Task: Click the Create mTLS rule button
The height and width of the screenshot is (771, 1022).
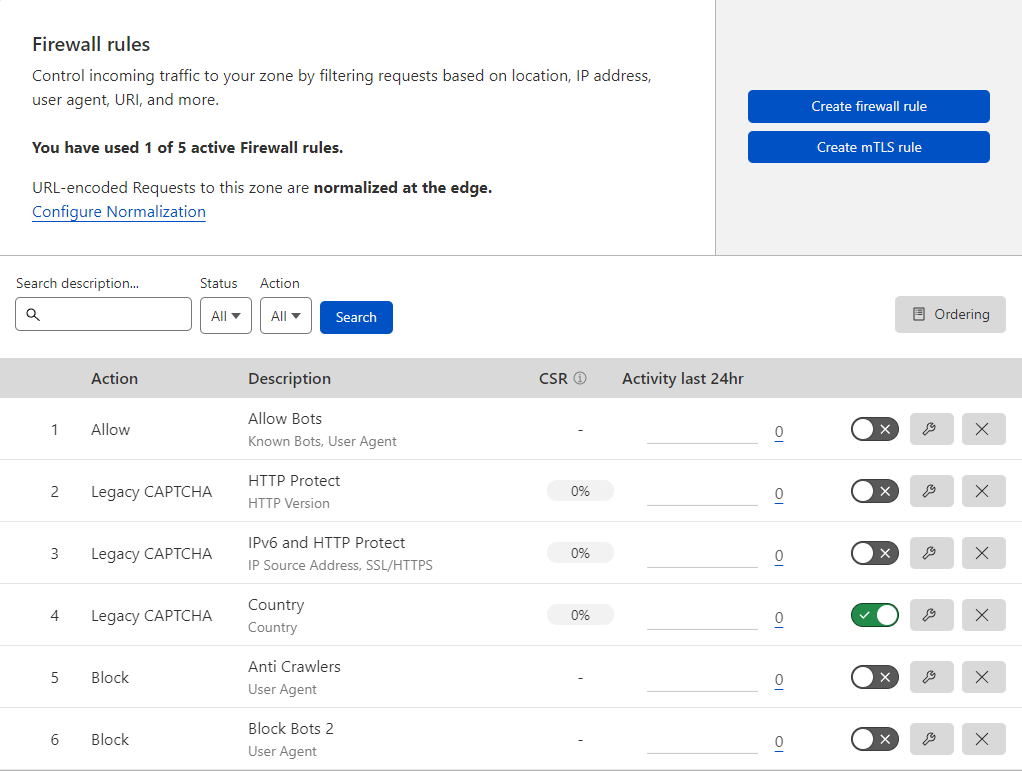Action: click(868, 147)
